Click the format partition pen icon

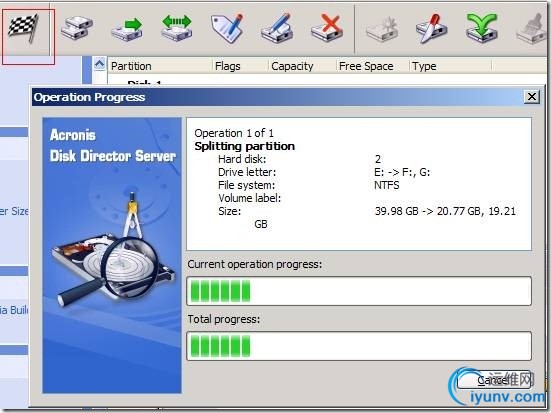coord(277,28)
